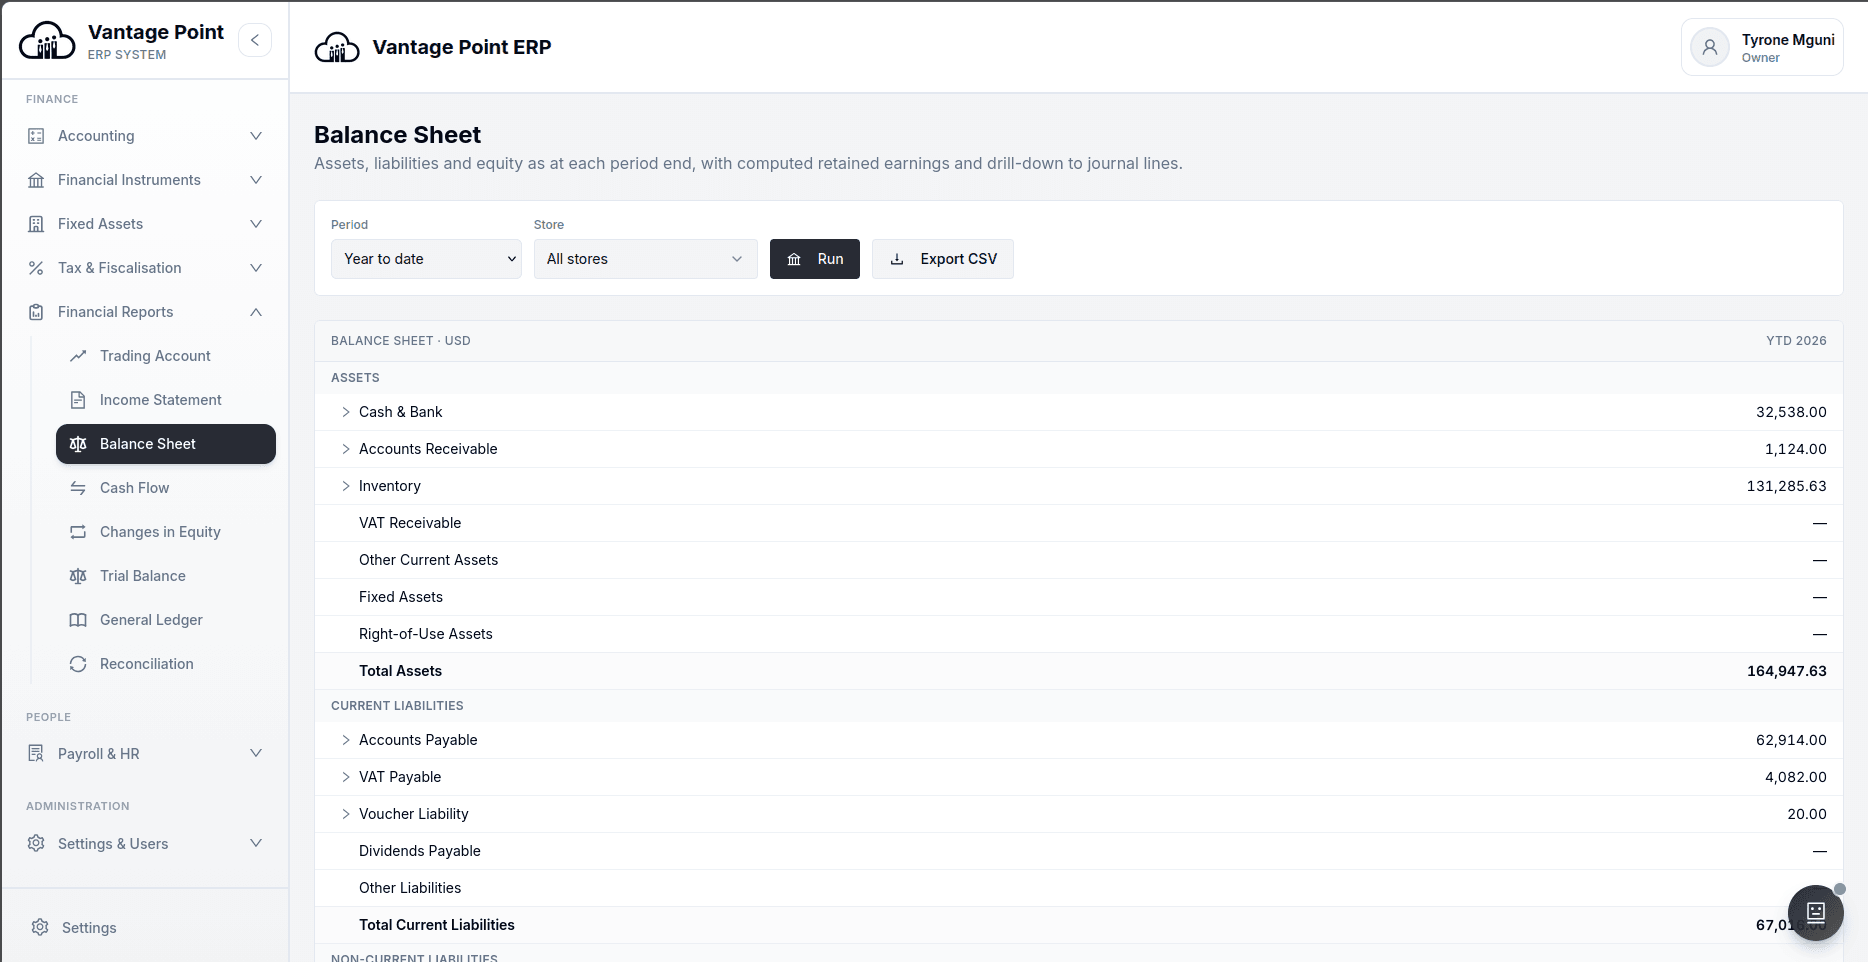Viewport: 1868px width, 962px height.
Task: Click the Accounts Payable amount 62,914.00
Action: 1791,740
